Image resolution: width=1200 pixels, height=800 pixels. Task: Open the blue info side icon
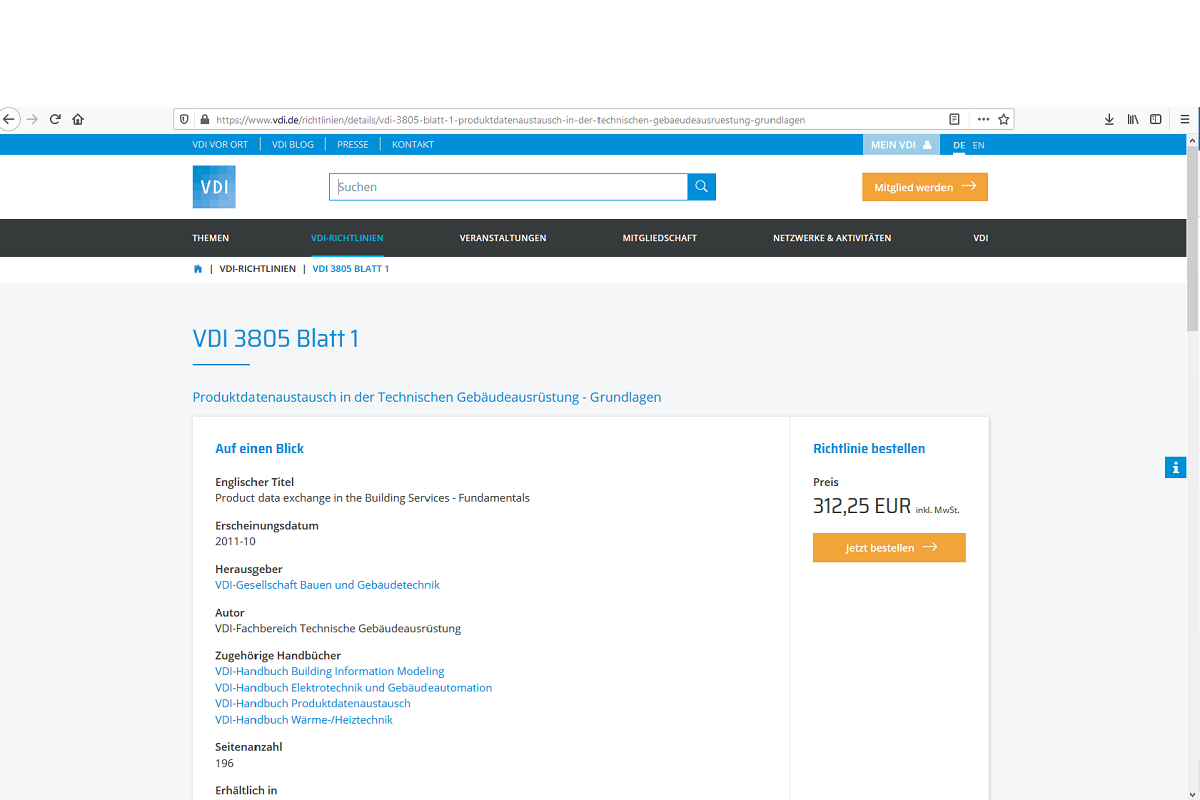pyautogui.click(x=1175, y=467)
